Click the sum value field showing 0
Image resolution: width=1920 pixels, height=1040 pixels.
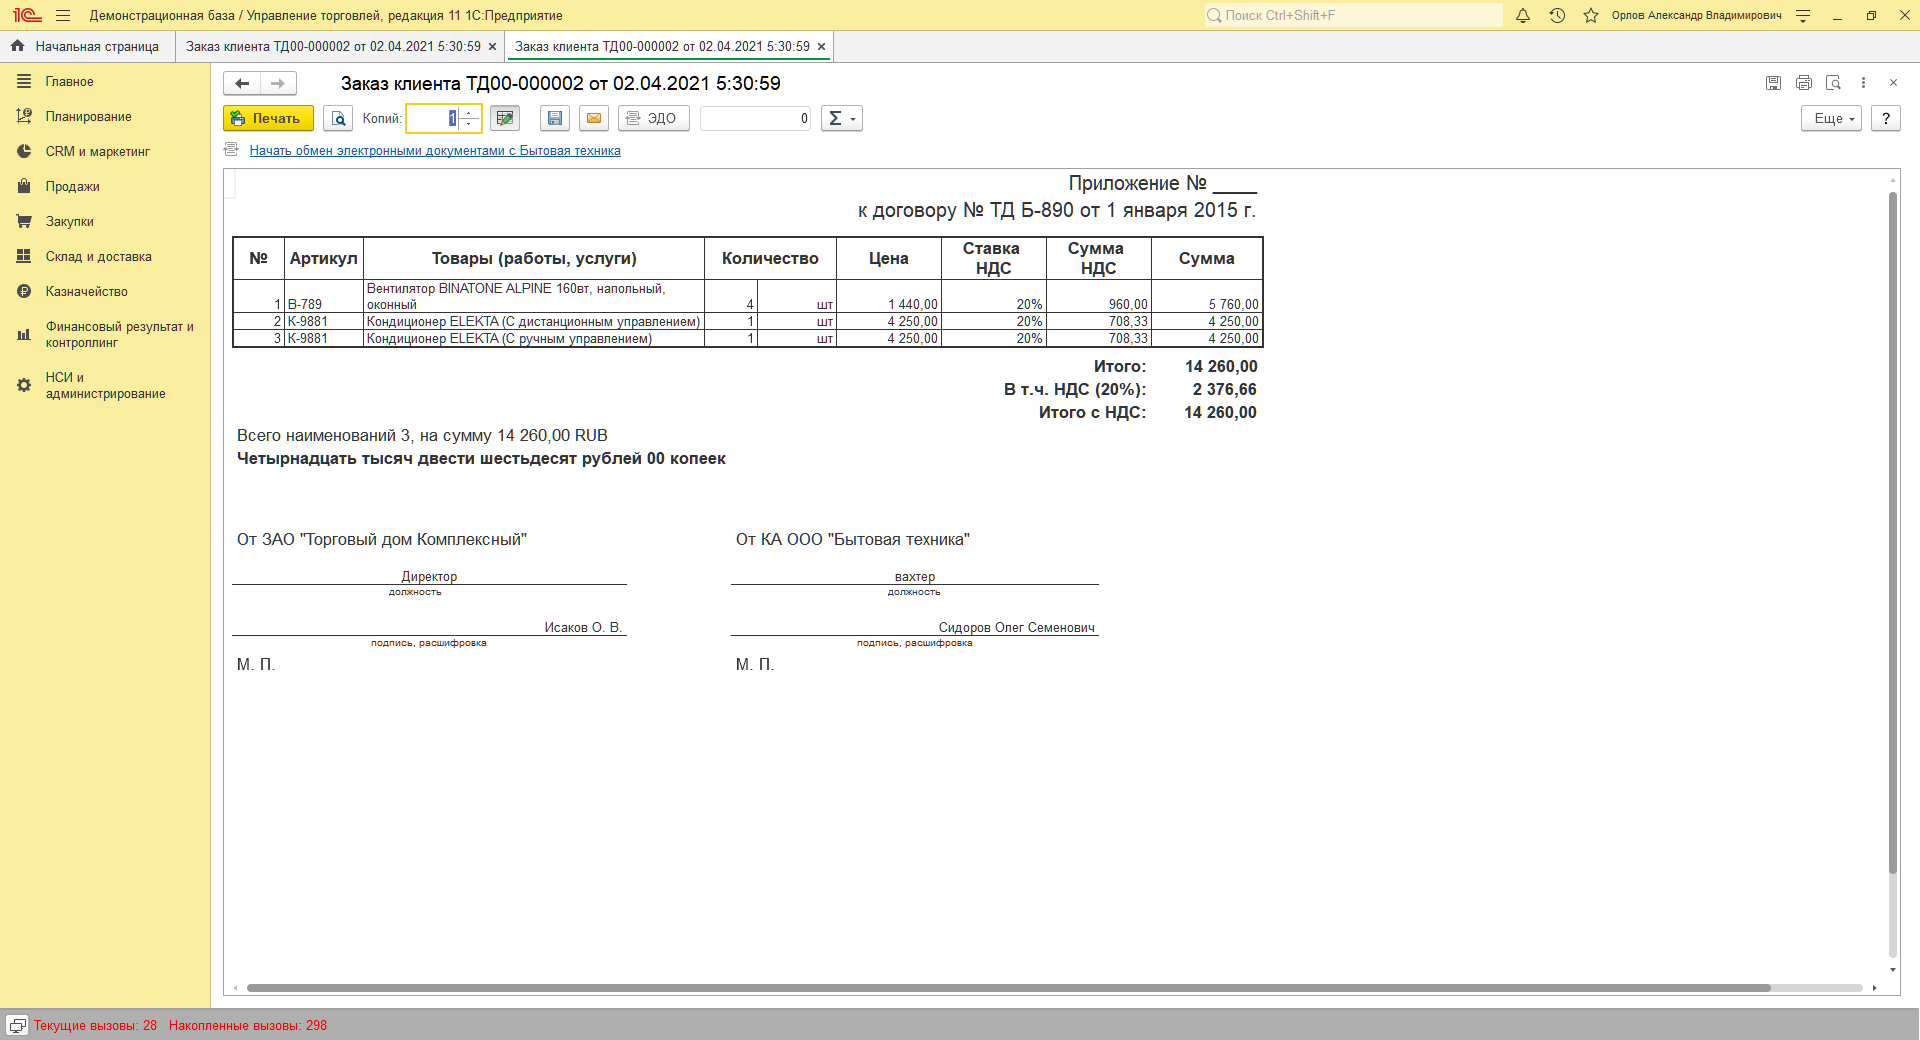756,118
